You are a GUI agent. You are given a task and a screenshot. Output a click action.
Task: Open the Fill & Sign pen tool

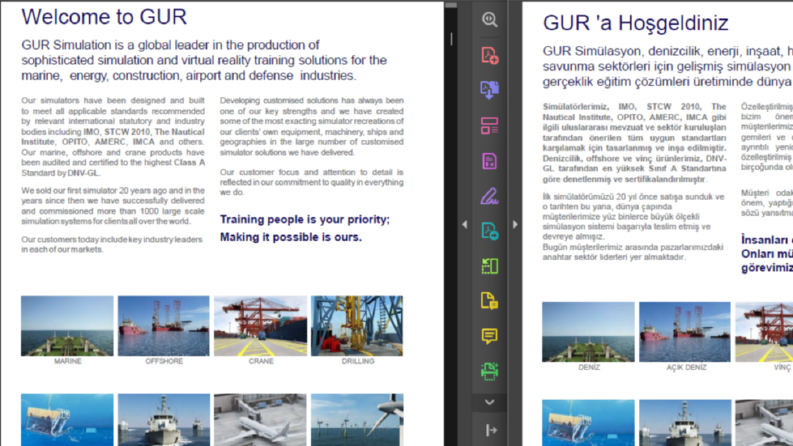tap(489, 196)
